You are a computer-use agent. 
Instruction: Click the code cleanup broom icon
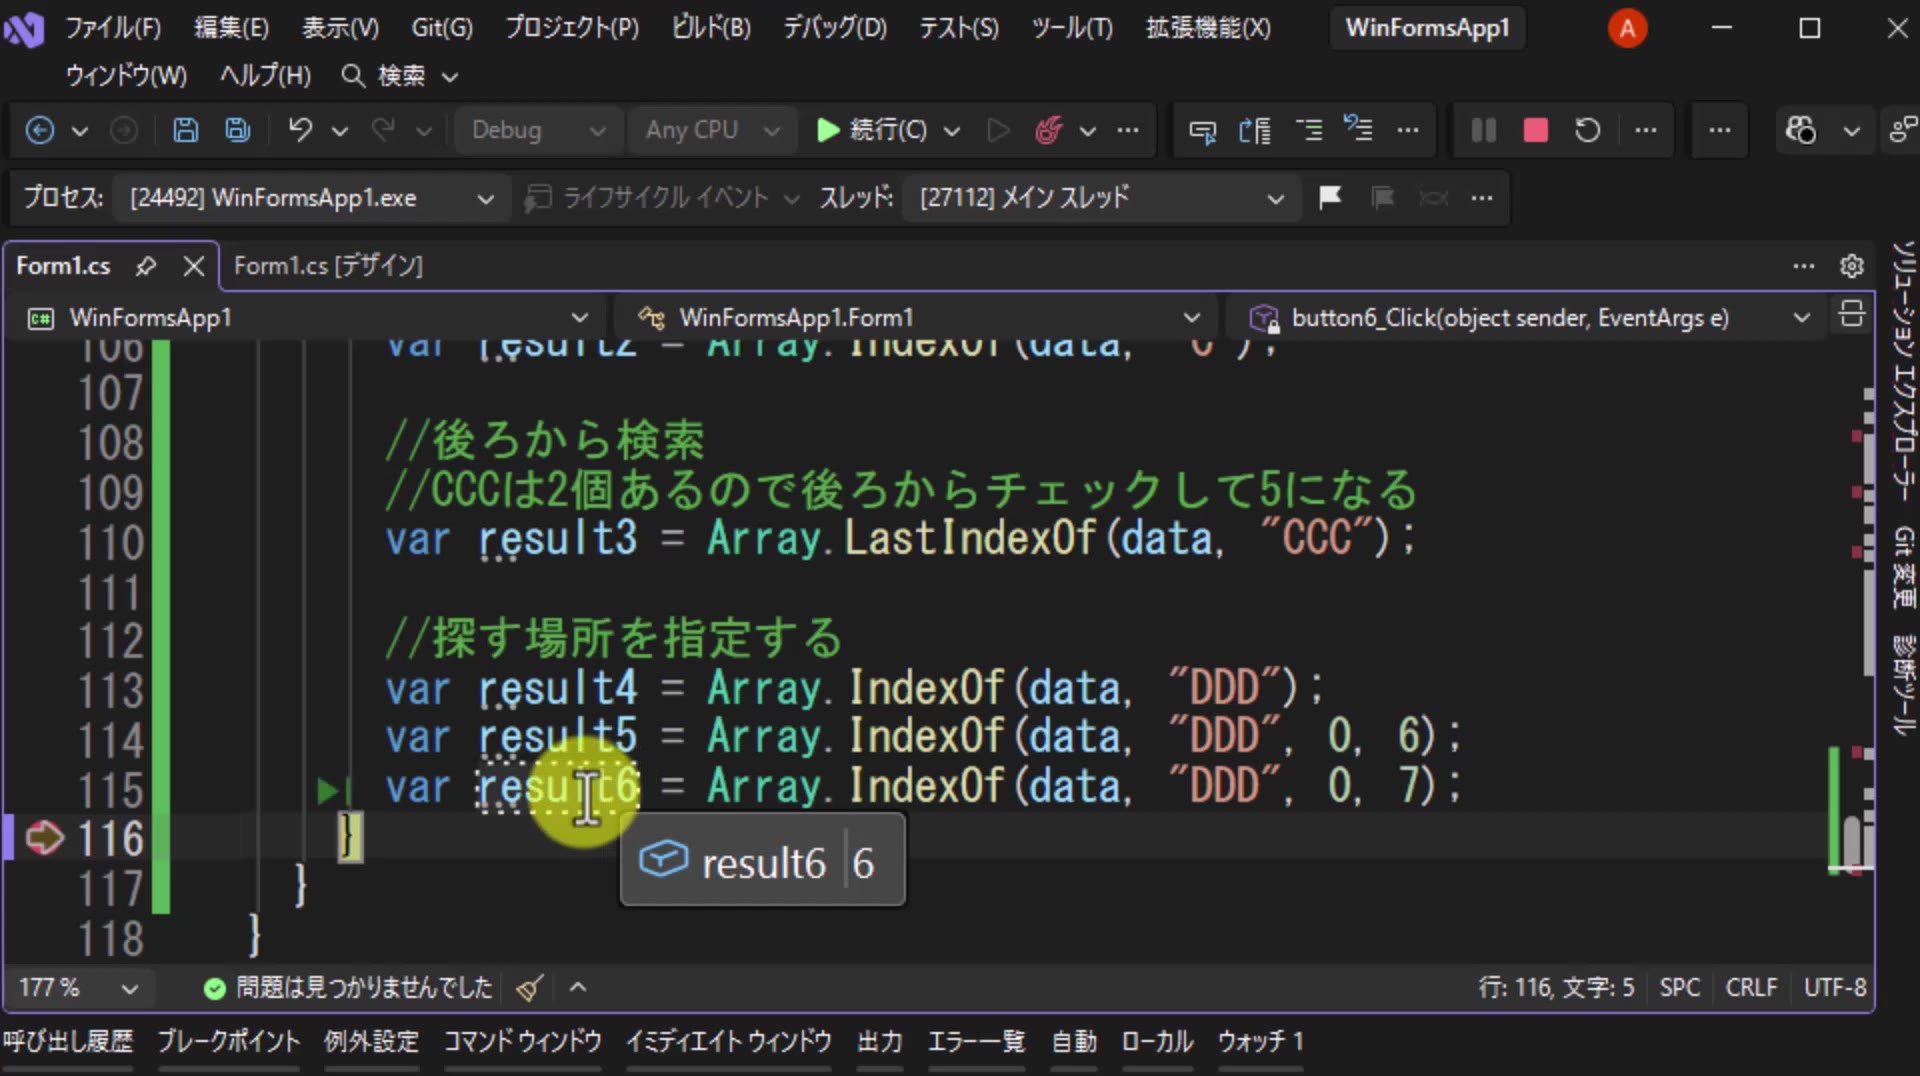[530, 988]
